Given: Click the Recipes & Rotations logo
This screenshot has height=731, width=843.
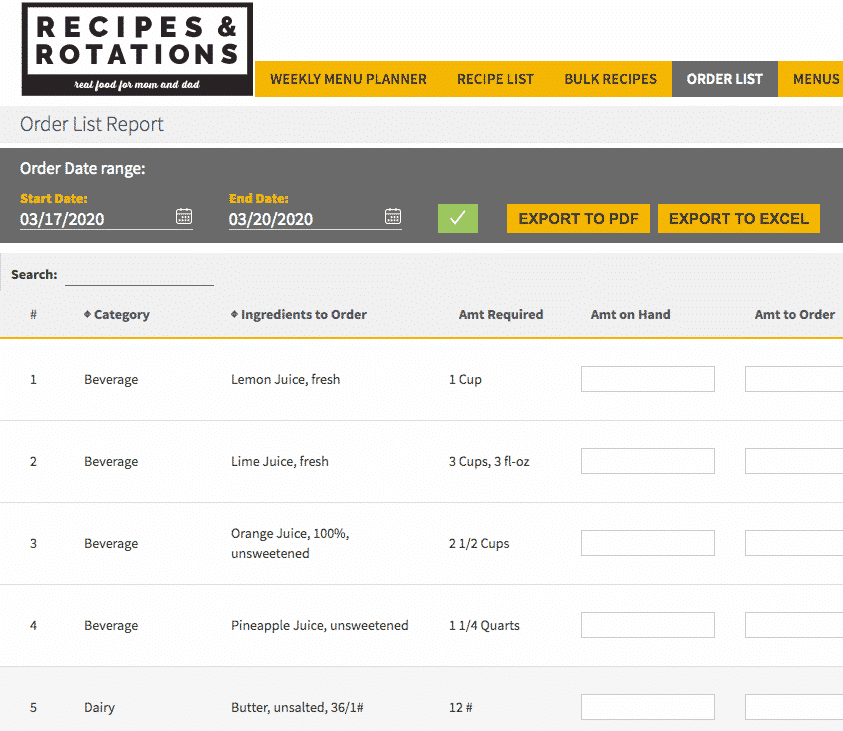Looking at the screenshot, I should tap(137, 49).
